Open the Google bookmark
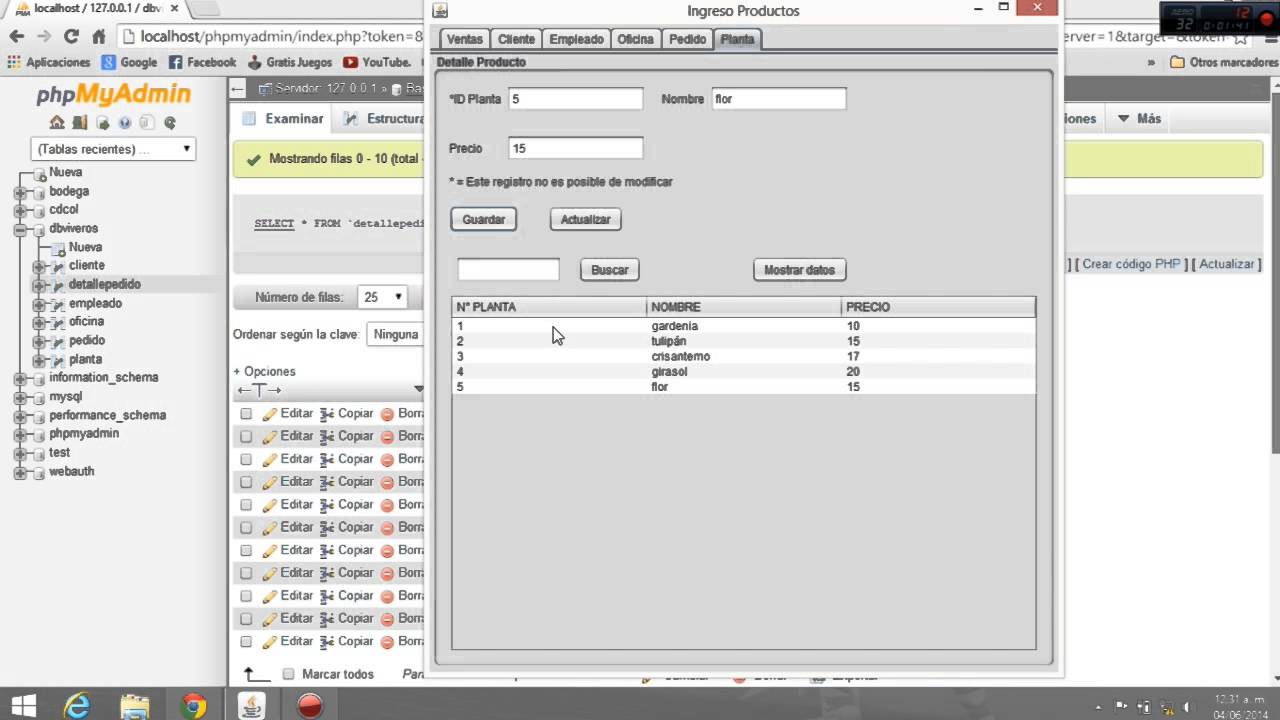 (x=129, y=62)
